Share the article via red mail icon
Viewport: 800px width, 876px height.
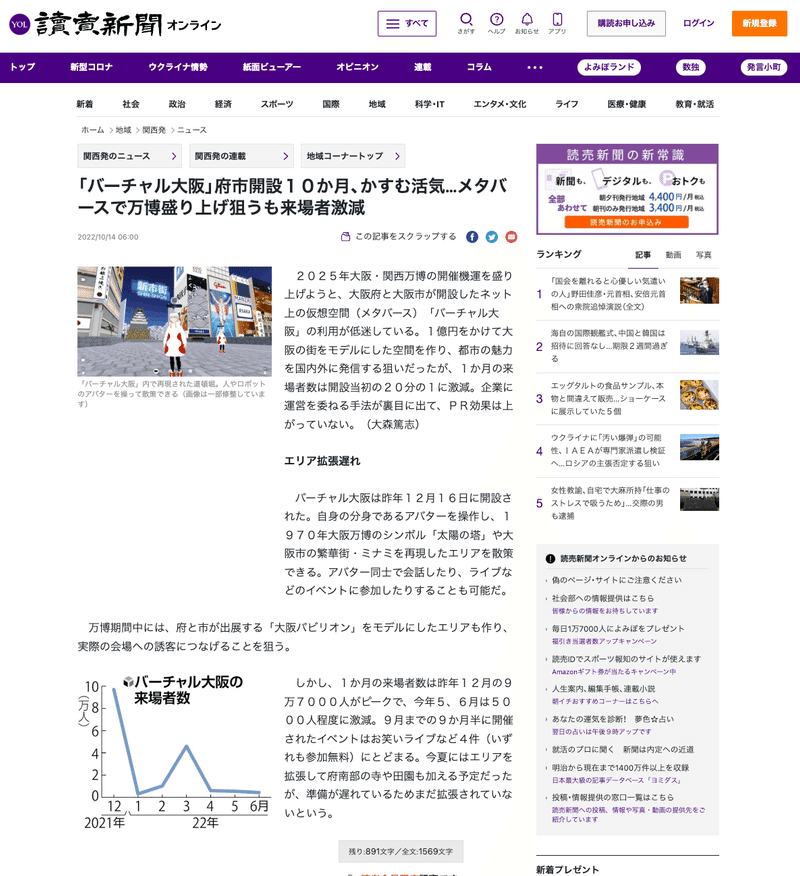click(x=511, y=237)
